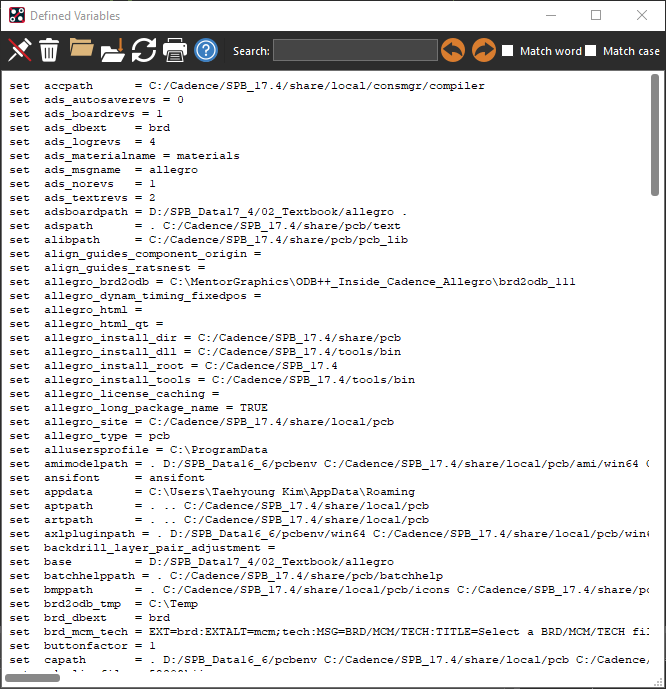Search forward with the orange forward arrow

click(x=484, y=50)
